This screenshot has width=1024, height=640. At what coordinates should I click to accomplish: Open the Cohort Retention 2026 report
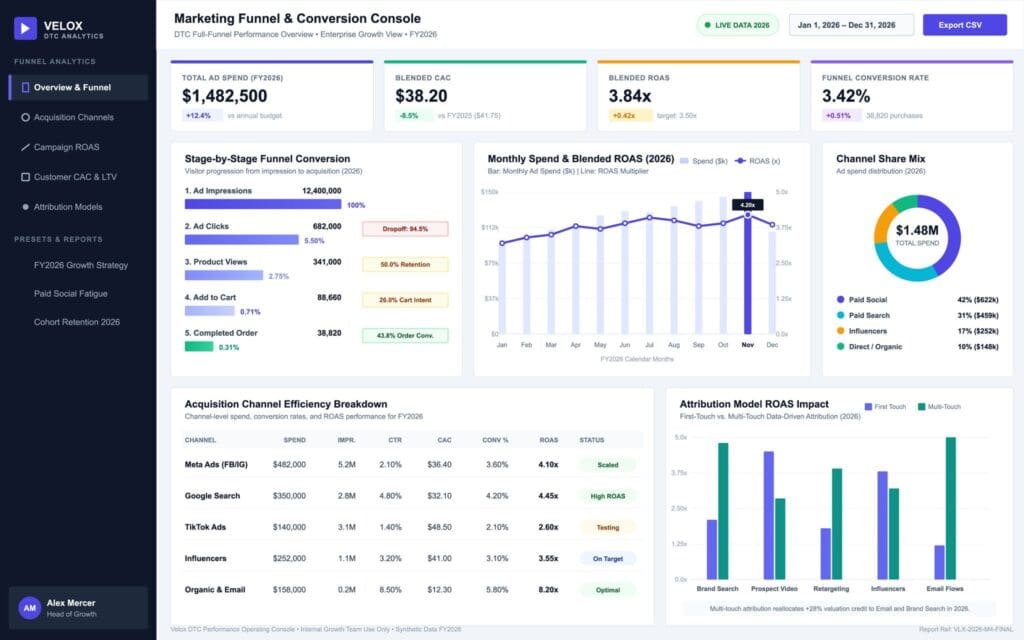point(77,322)
